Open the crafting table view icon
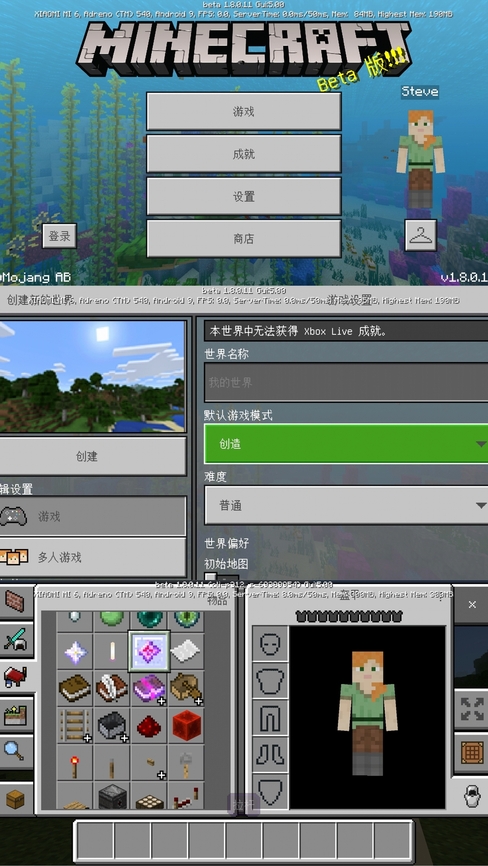 pos(472,753)
